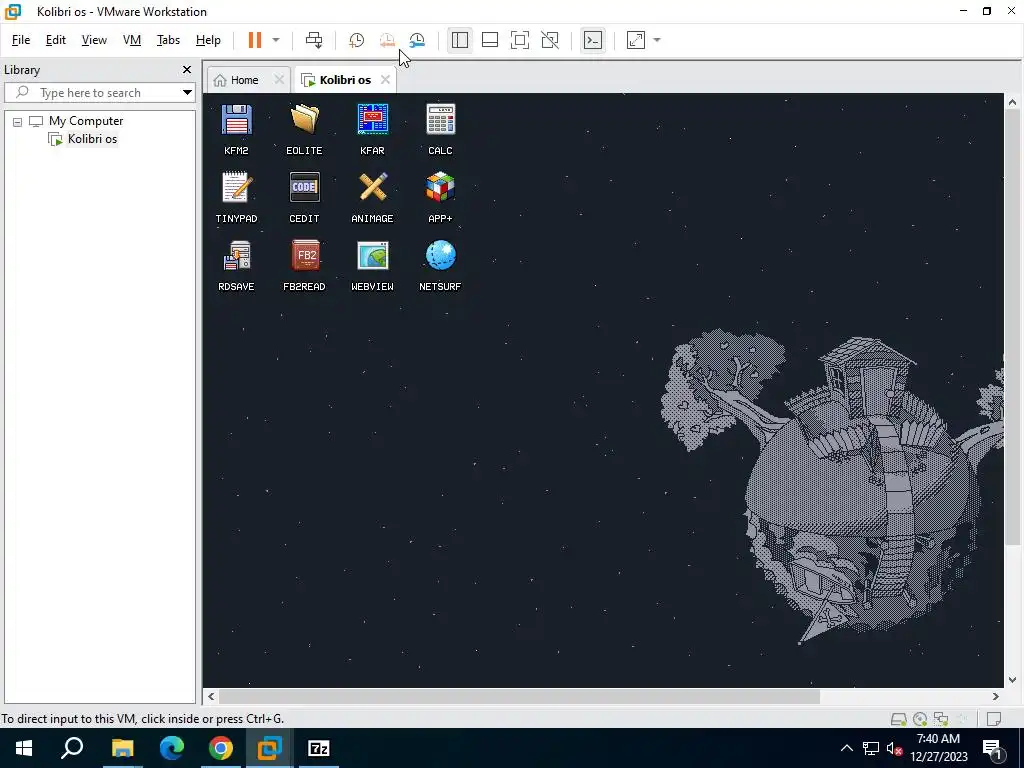Click the horizontal scrollbar thumb
Screen dimensions: 1024x768
point(519,697)
